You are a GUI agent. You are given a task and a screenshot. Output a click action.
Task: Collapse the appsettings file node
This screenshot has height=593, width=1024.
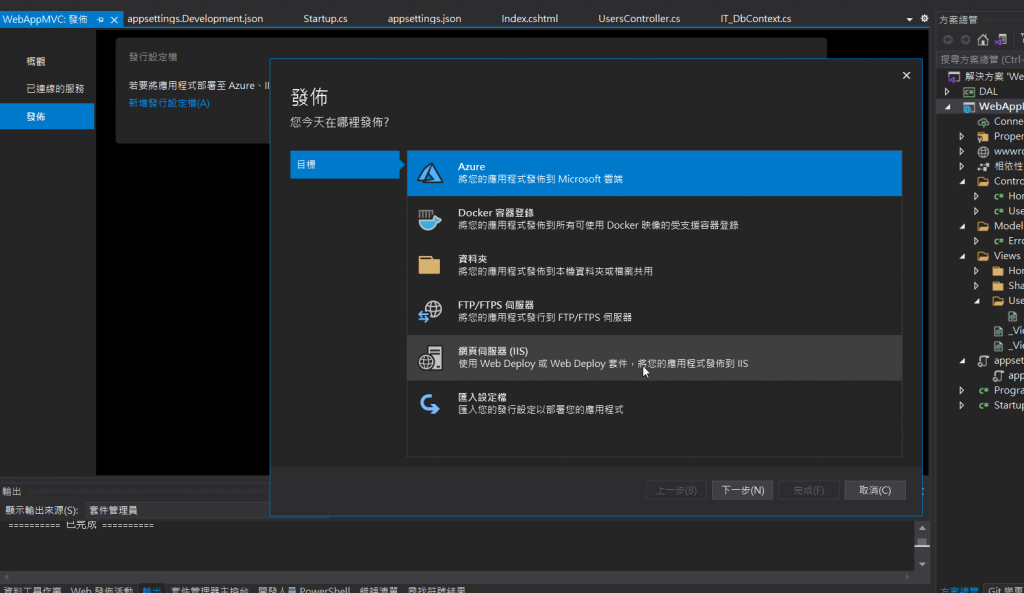[x=962, y=361]
